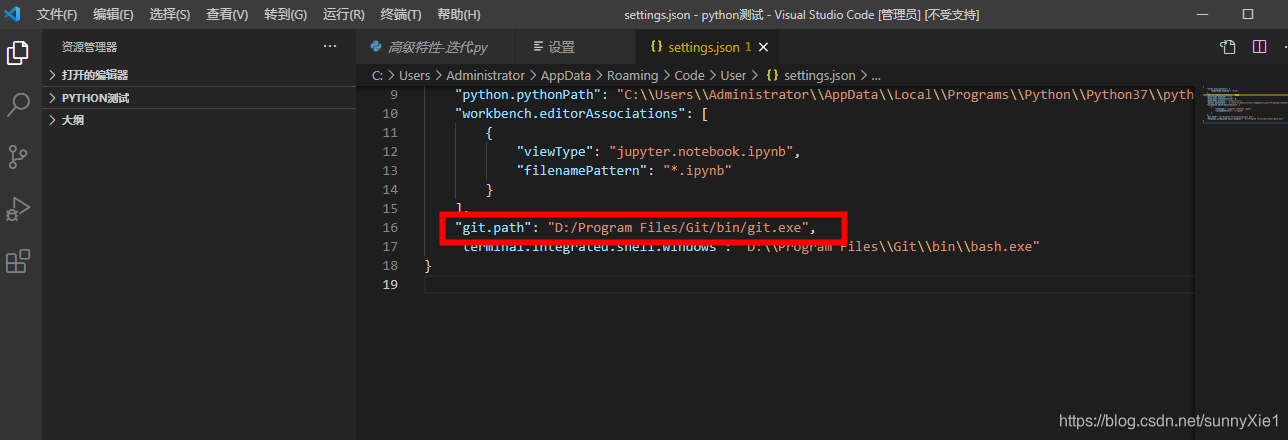Viewport: 1288px width, 440px height.
Task: Open the 帮助(H) menu
Action: 459,14
